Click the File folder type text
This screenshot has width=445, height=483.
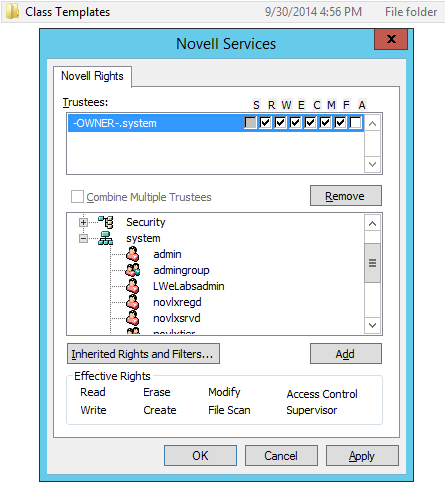tap(411, 12)
